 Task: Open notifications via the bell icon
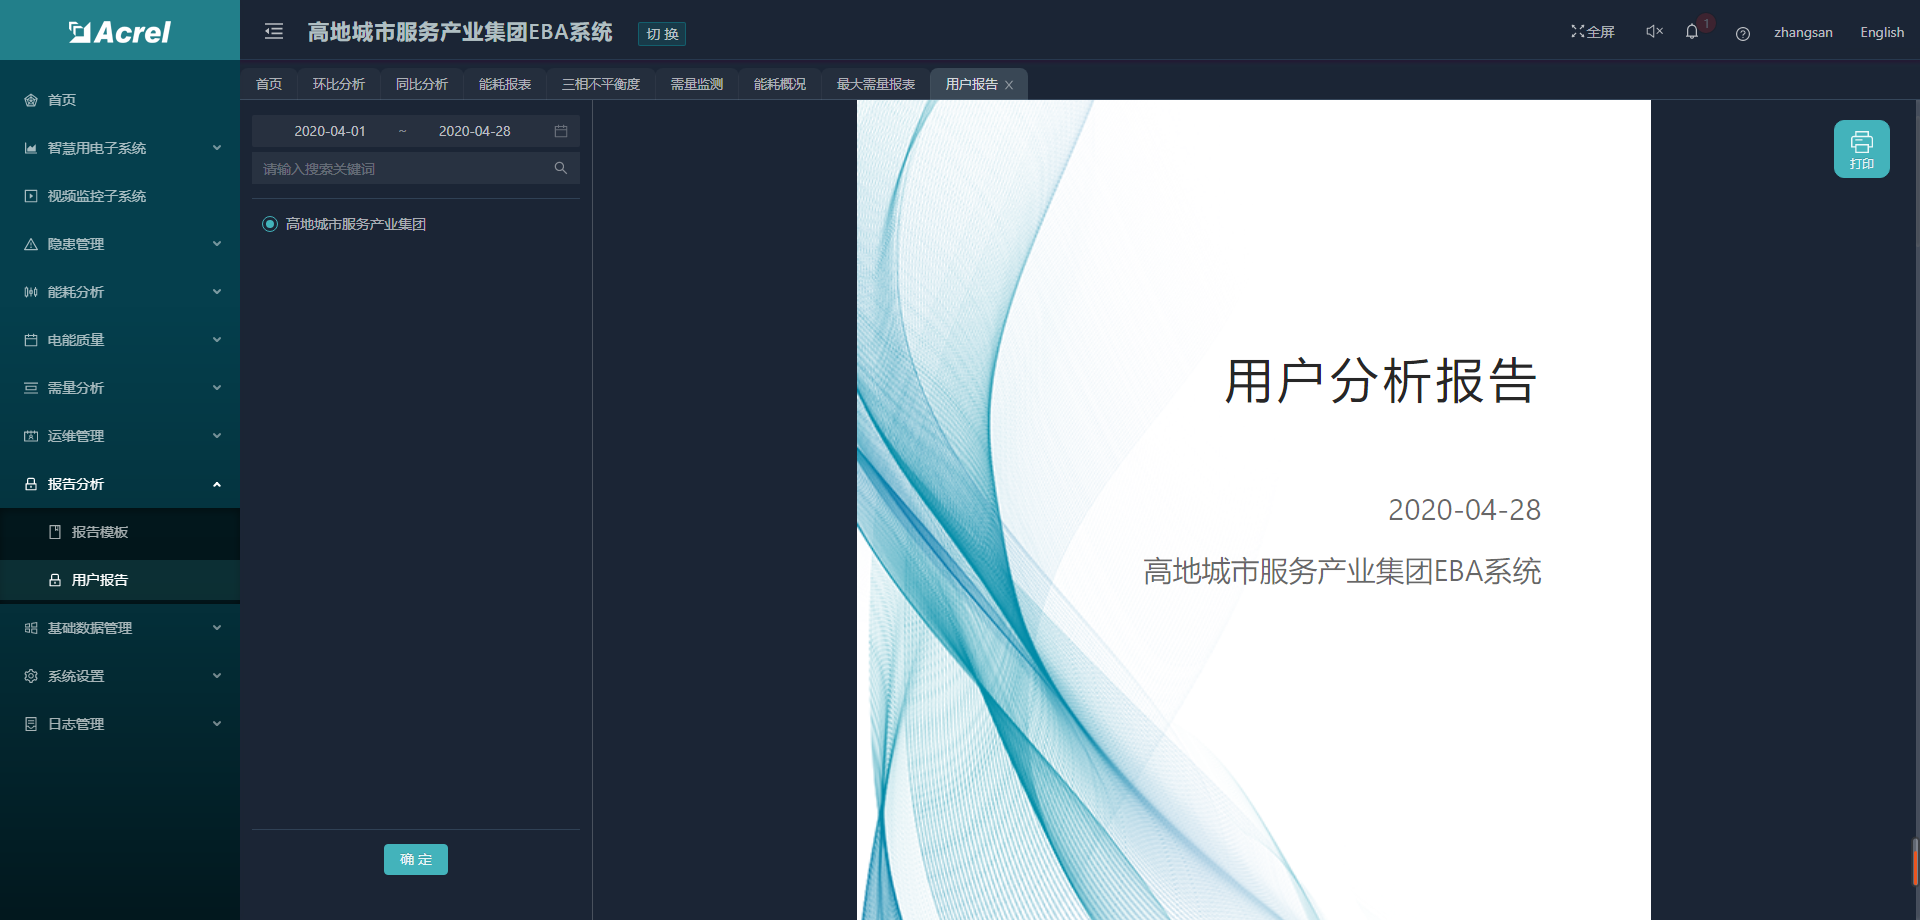[x=1692, y=32]
